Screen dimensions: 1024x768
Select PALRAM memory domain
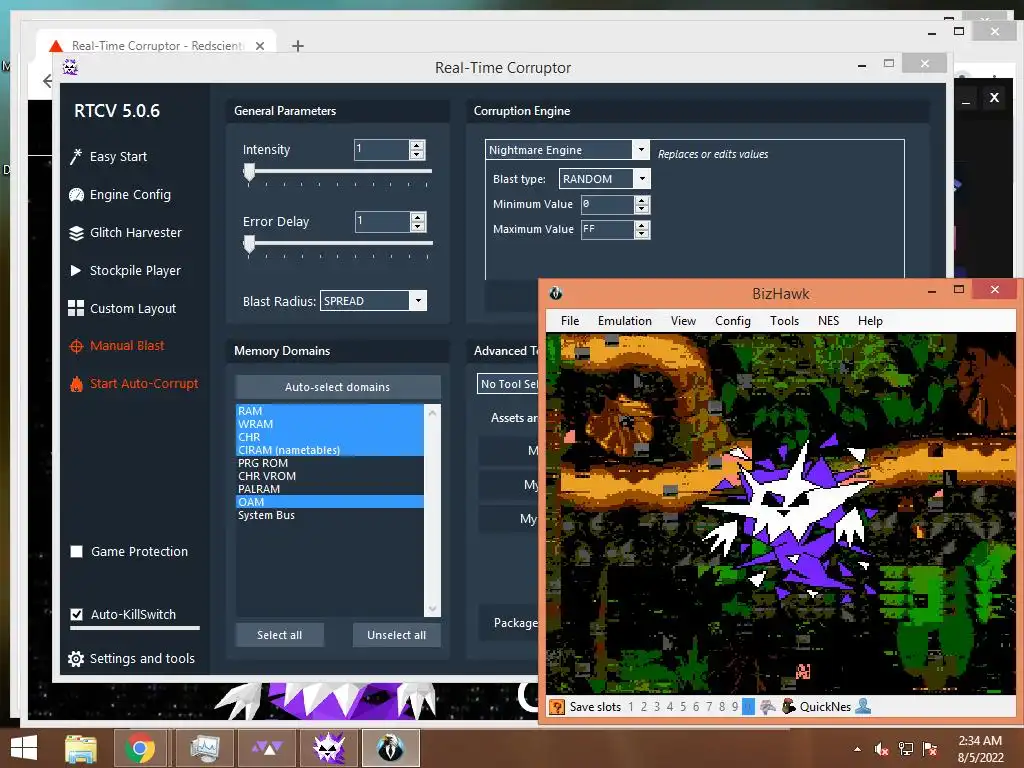[x=329, y=489]
